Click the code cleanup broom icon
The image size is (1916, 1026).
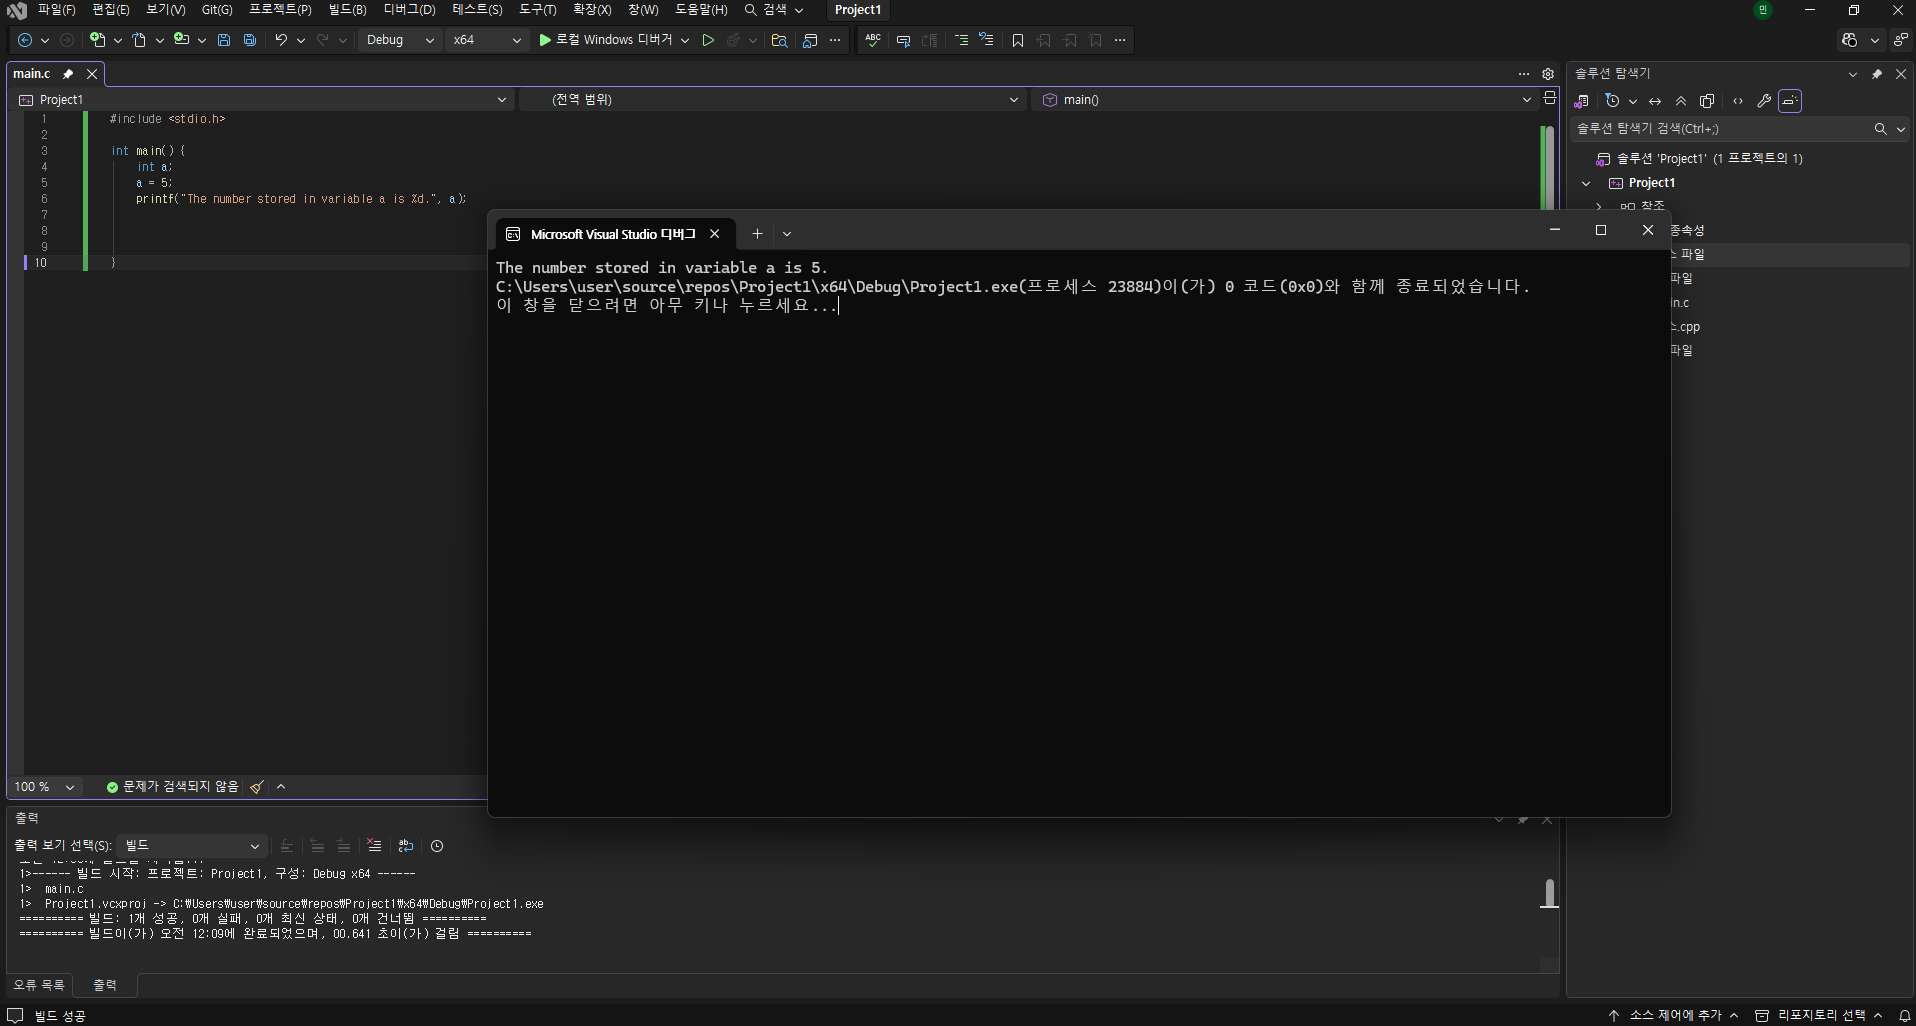(257, 787)
